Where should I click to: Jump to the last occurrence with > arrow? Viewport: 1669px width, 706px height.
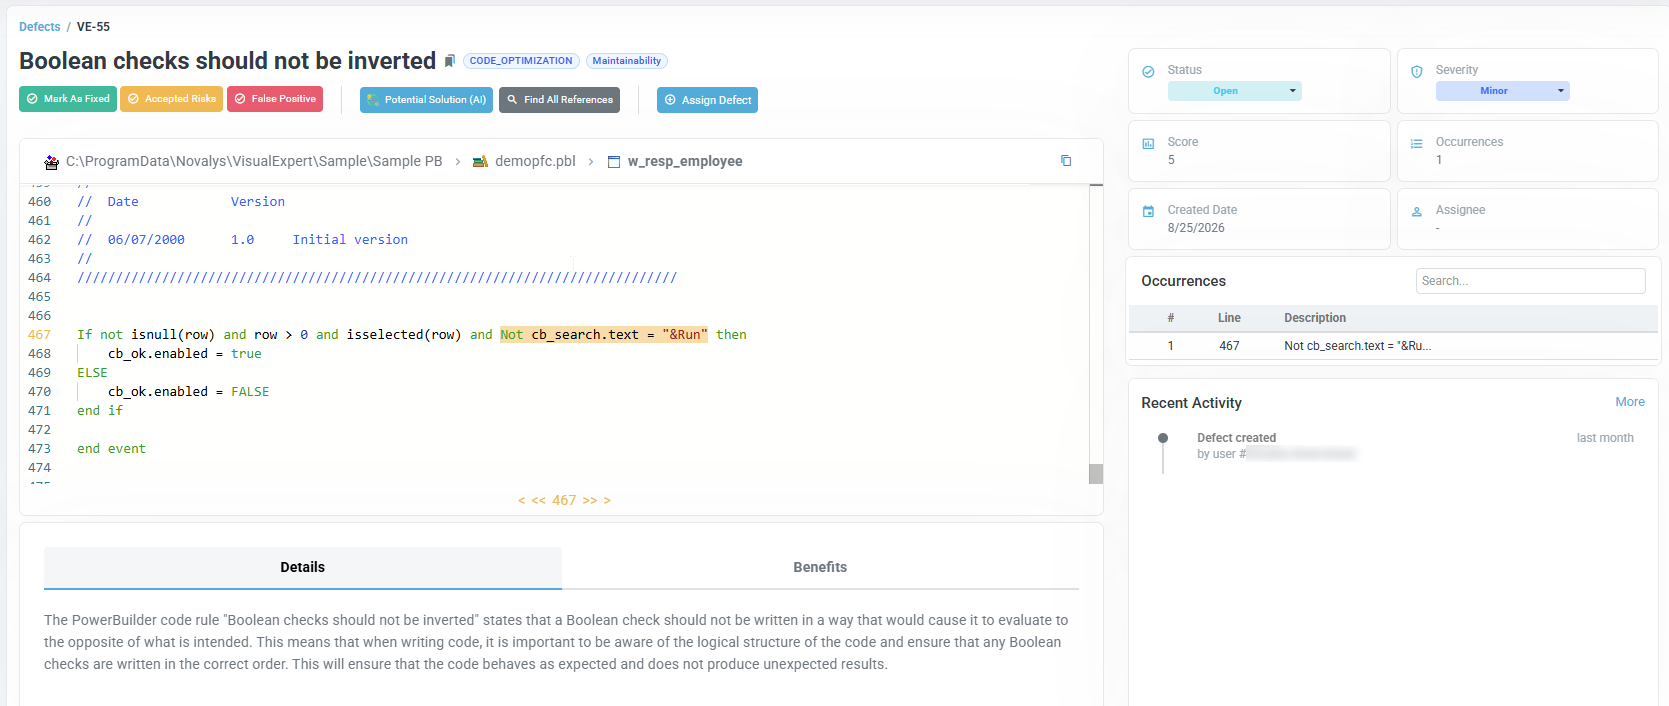coord(607,500)
